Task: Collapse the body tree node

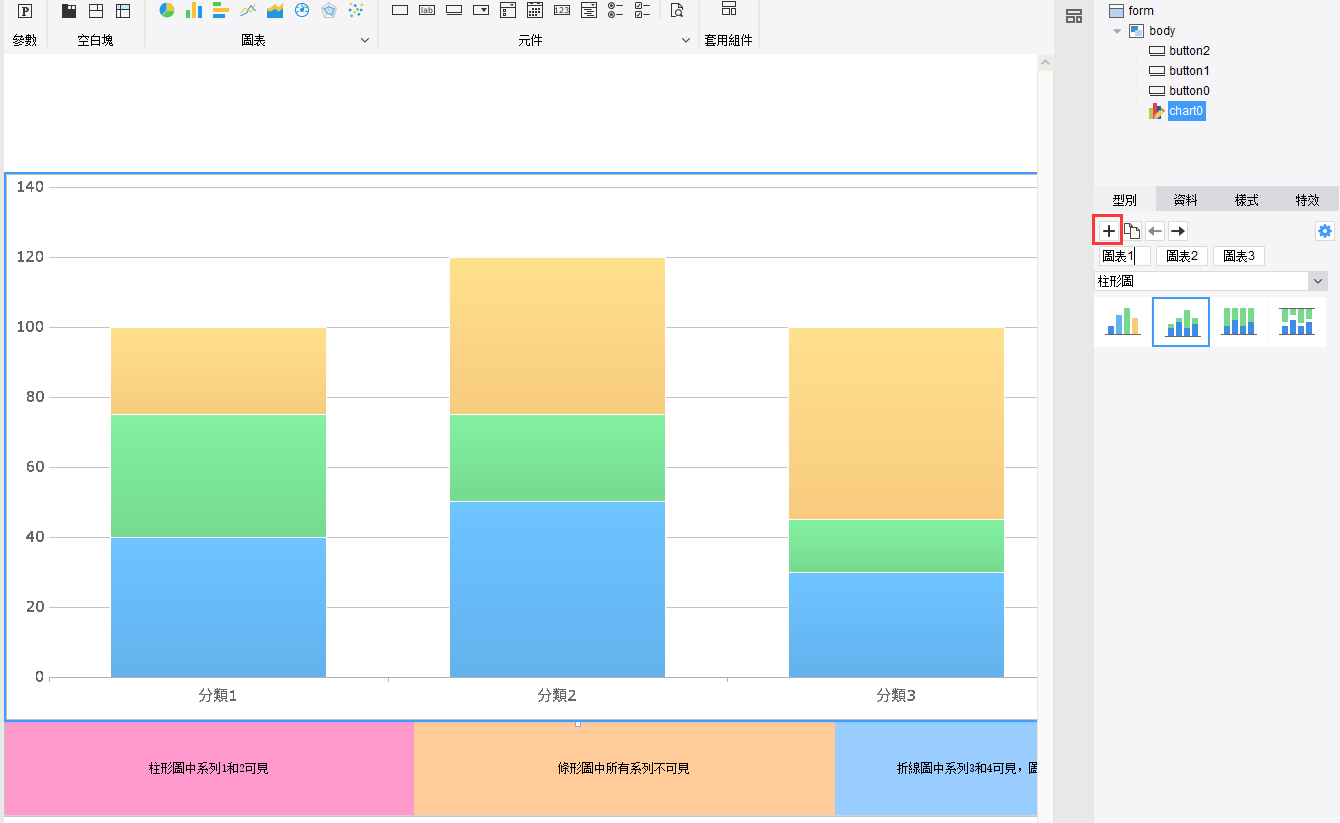Action: [x=1117, y=31]
